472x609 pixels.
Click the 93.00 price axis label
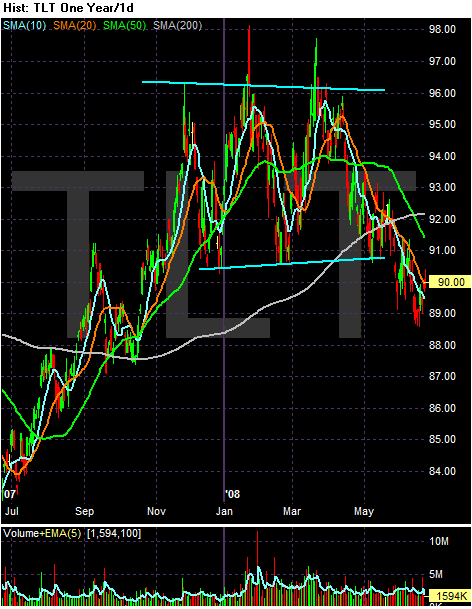(442, 187)
